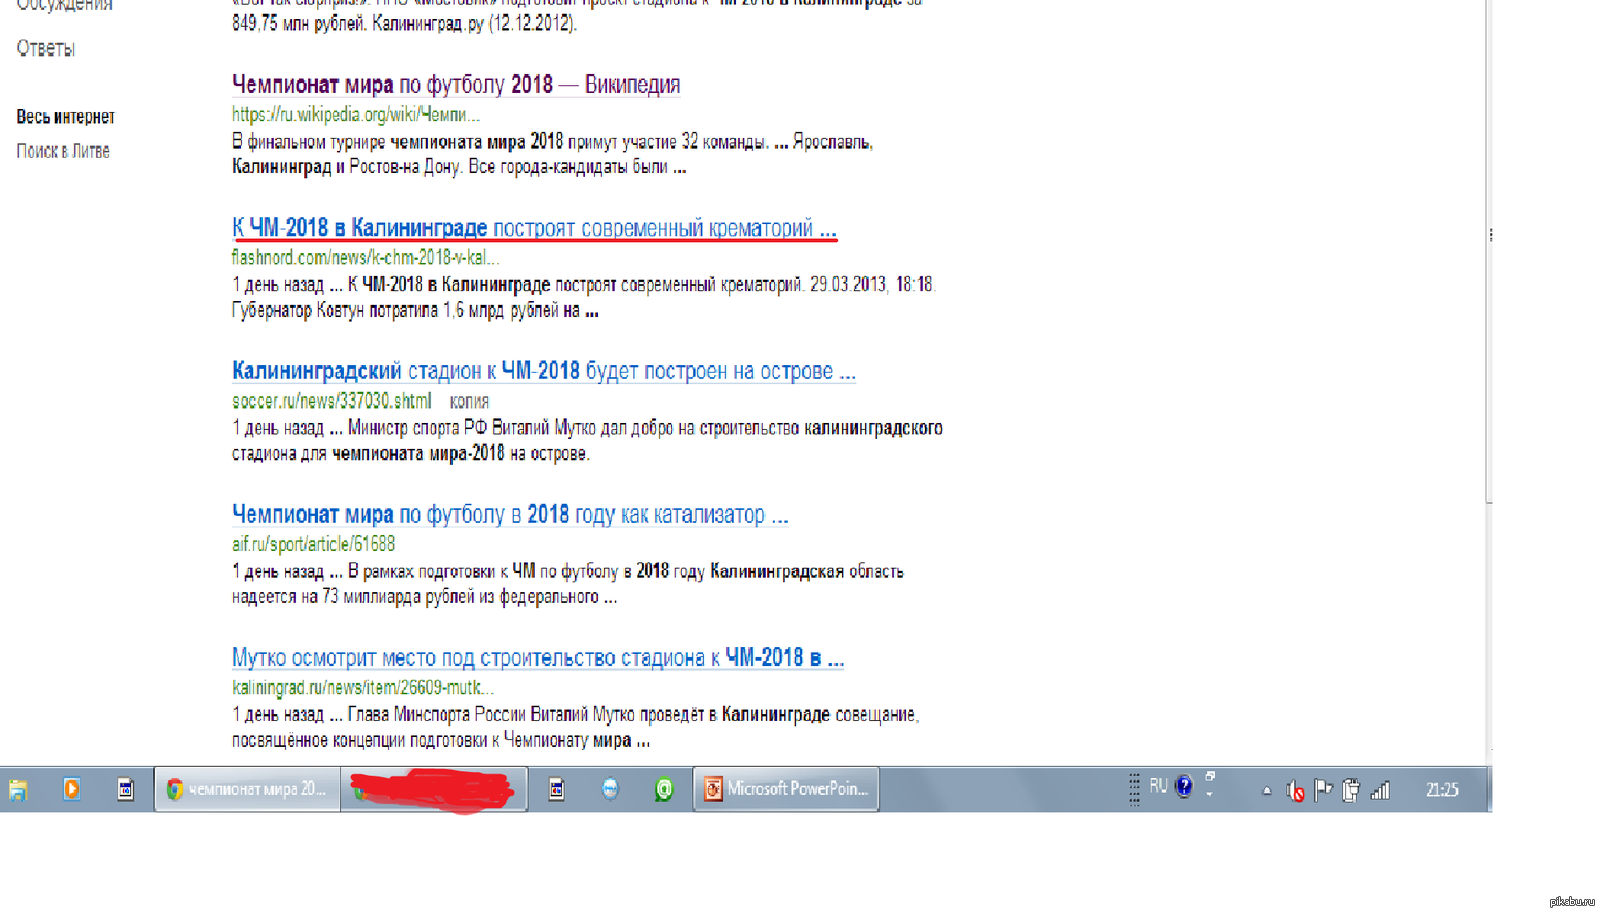1600x913 pixels.
Task: Click the muted volume tray icon
Action: (1295, 791)
